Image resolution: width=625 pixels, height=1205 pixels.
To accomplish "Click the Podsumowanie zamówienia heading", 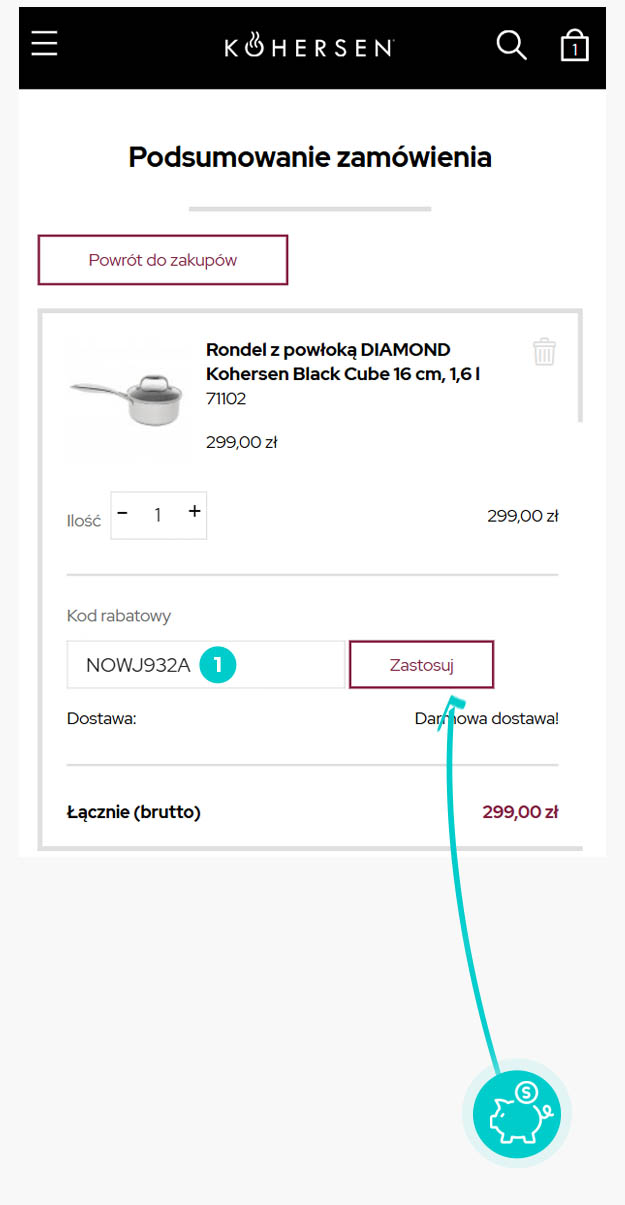I will coord(310,158).
